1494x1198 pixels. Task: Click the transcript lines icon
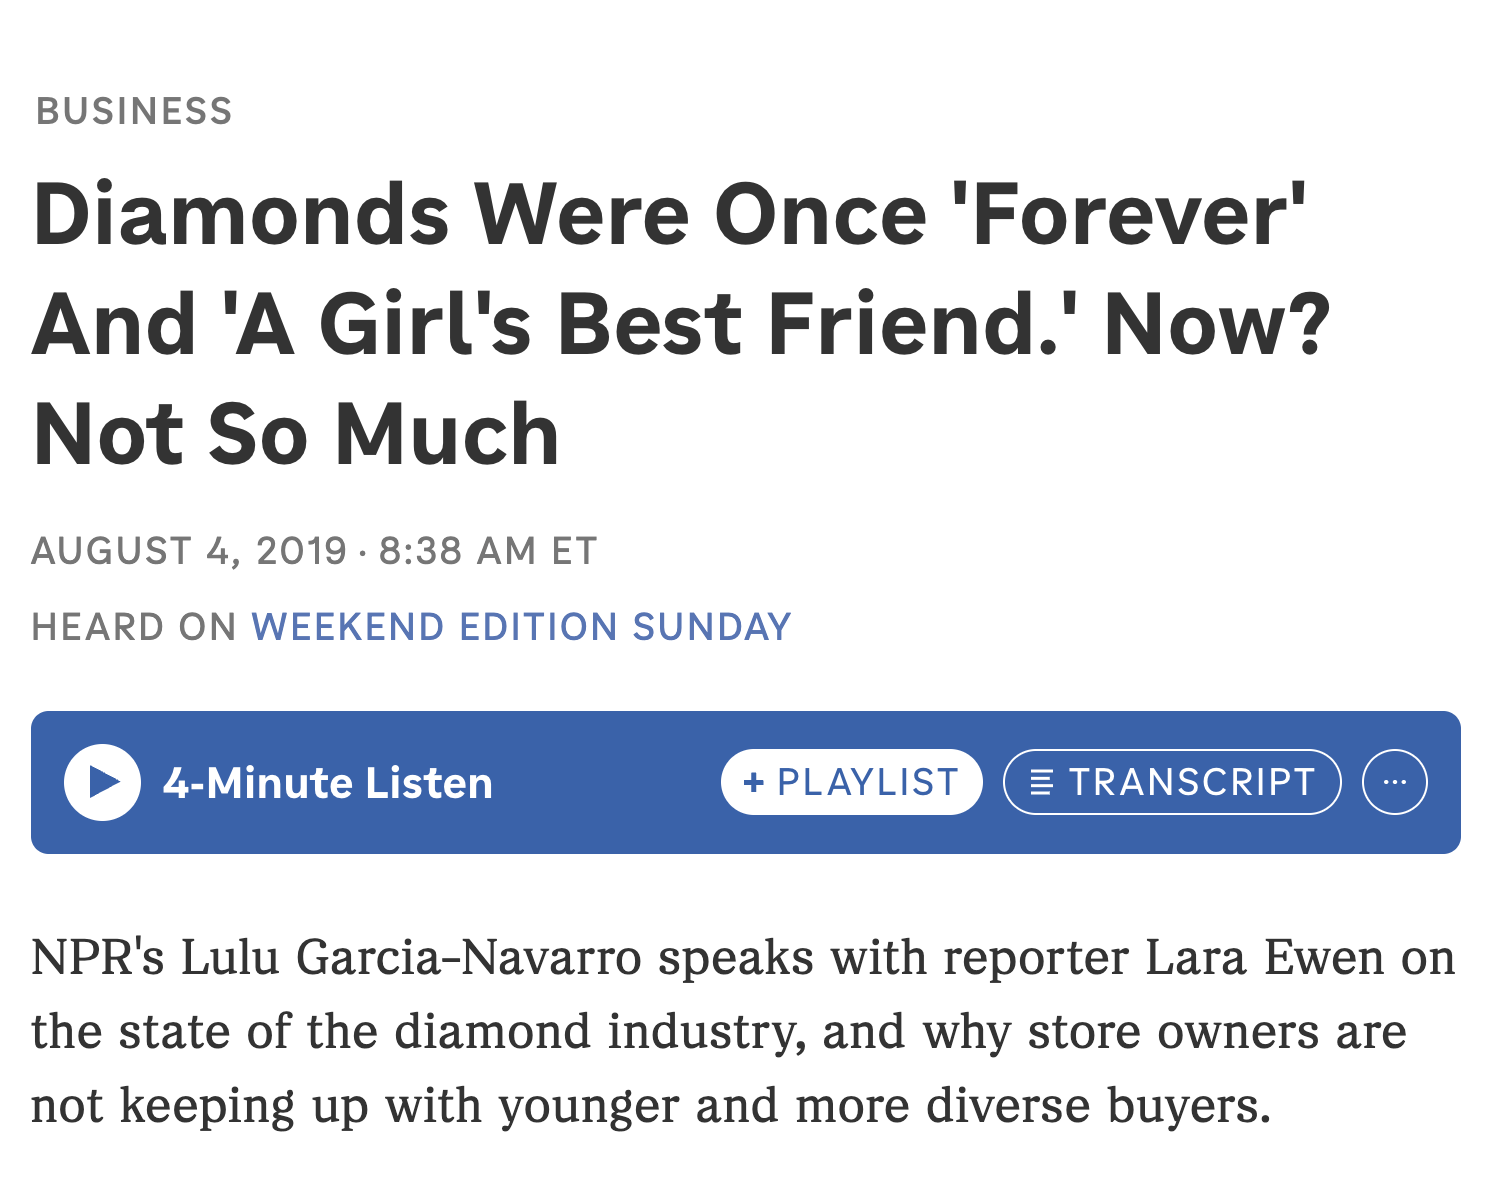coord(1041,782)
